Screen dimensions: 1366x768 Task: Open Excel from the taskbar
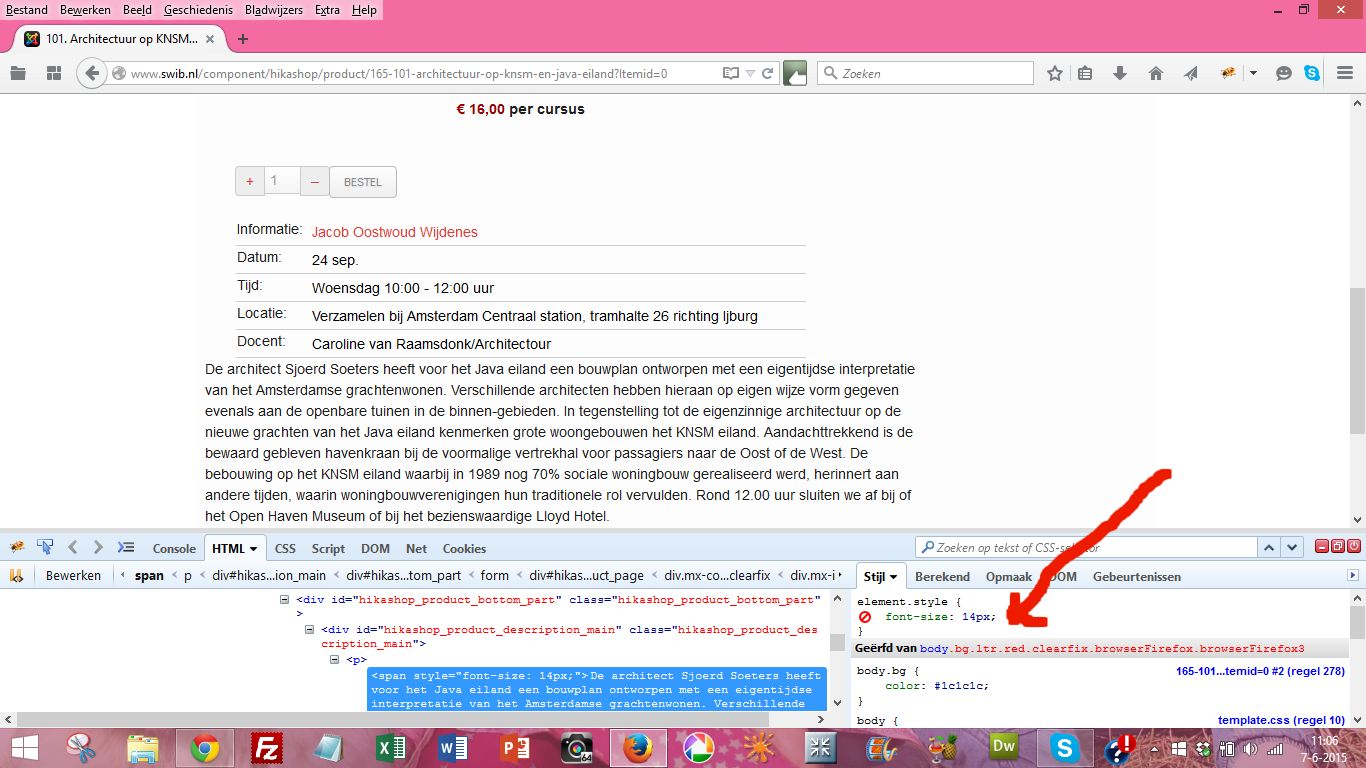(x=390, y=748)
